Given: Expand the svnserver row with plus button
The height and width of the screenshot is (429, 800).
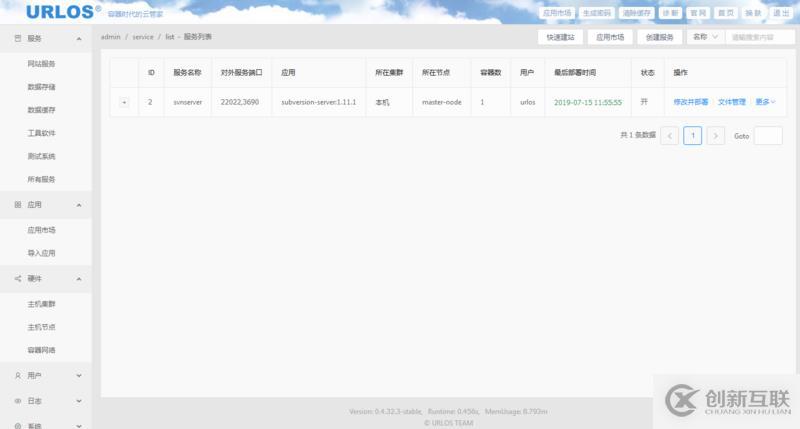Looking at the screenshot, I should (x=124, y=102).
